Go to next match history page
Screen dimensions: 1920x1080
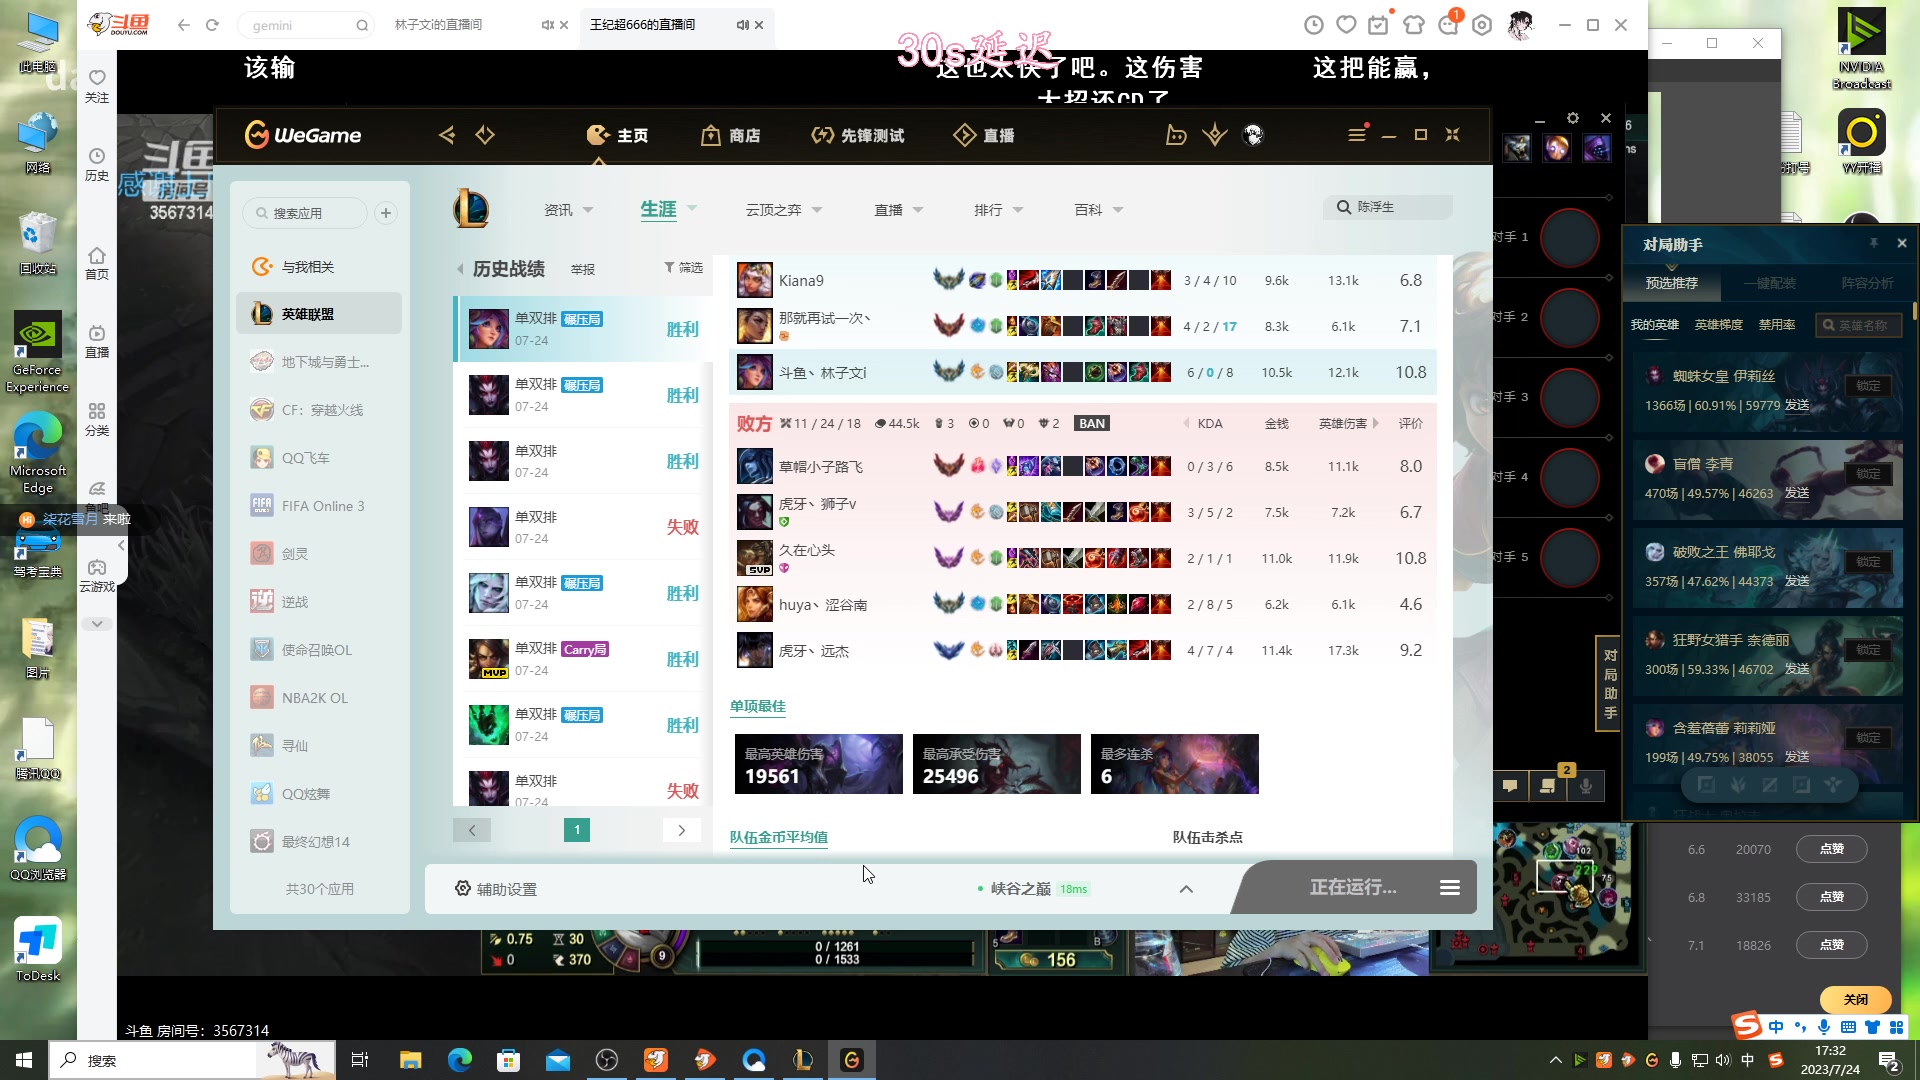click(x=682, y=830)
